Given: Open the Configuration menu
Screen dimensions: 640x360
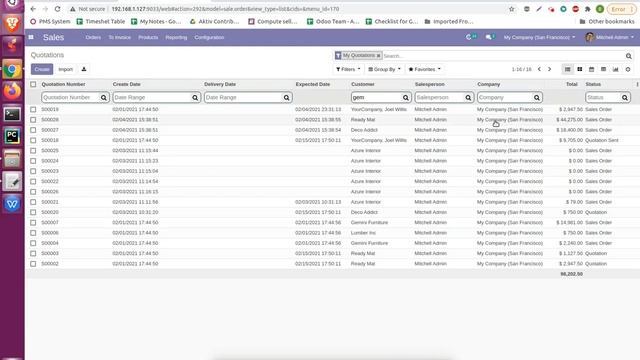Looking at the screenshot, I should click(x=209, y=37).
